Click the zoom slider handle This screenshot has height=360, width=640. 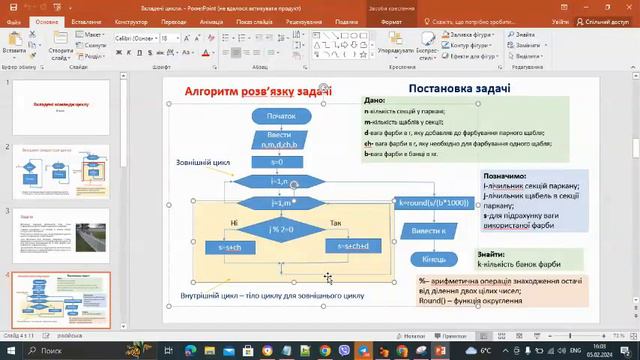pyautogui.click(x=570, y=336)
